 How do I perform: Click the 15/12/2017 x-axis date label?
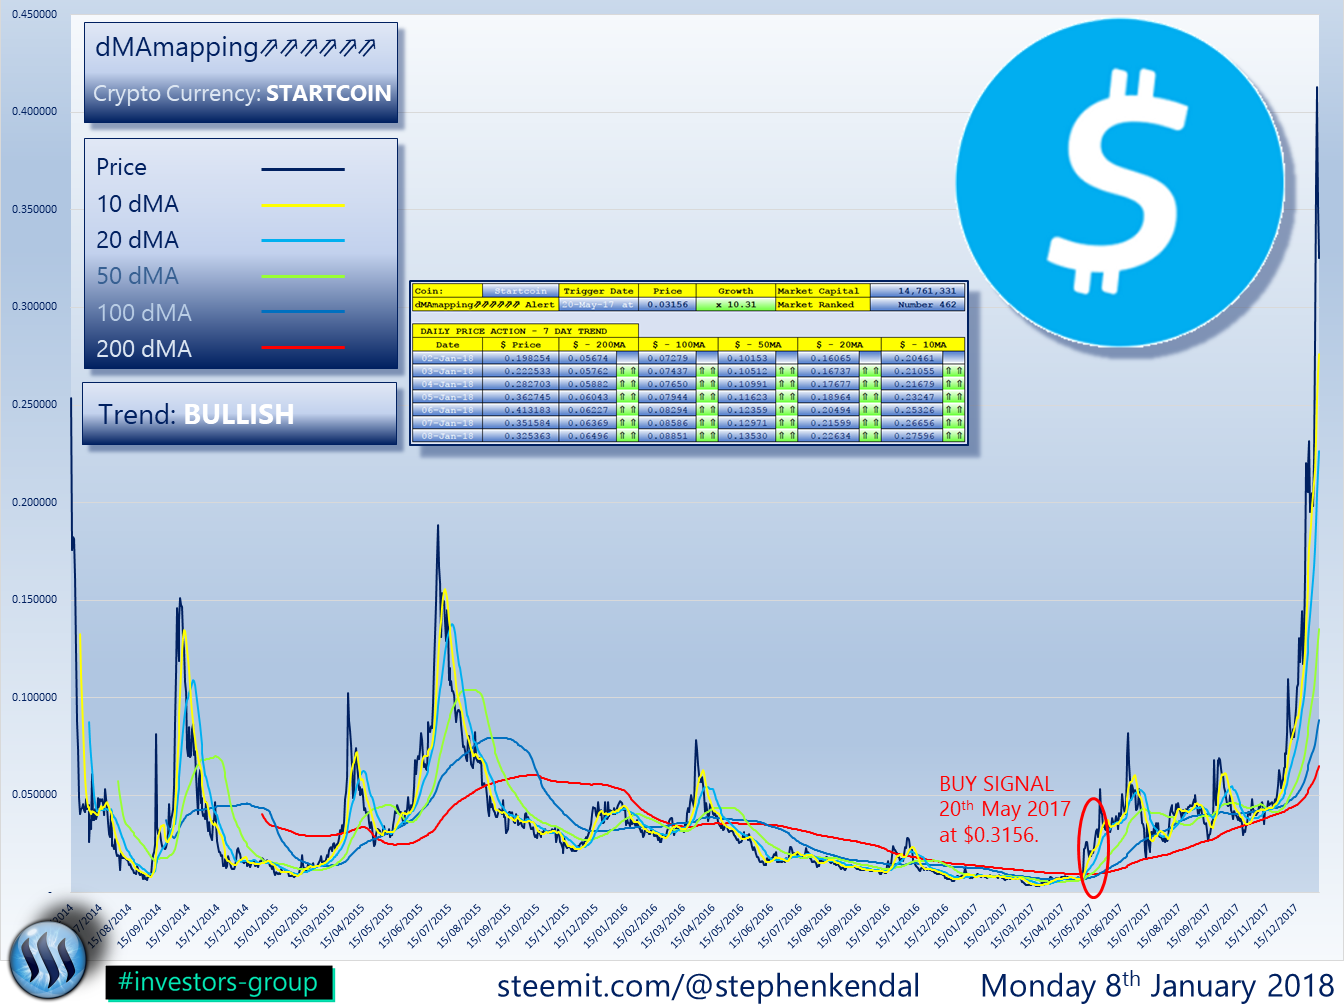pyautogui.click(x=1275, y=927)
